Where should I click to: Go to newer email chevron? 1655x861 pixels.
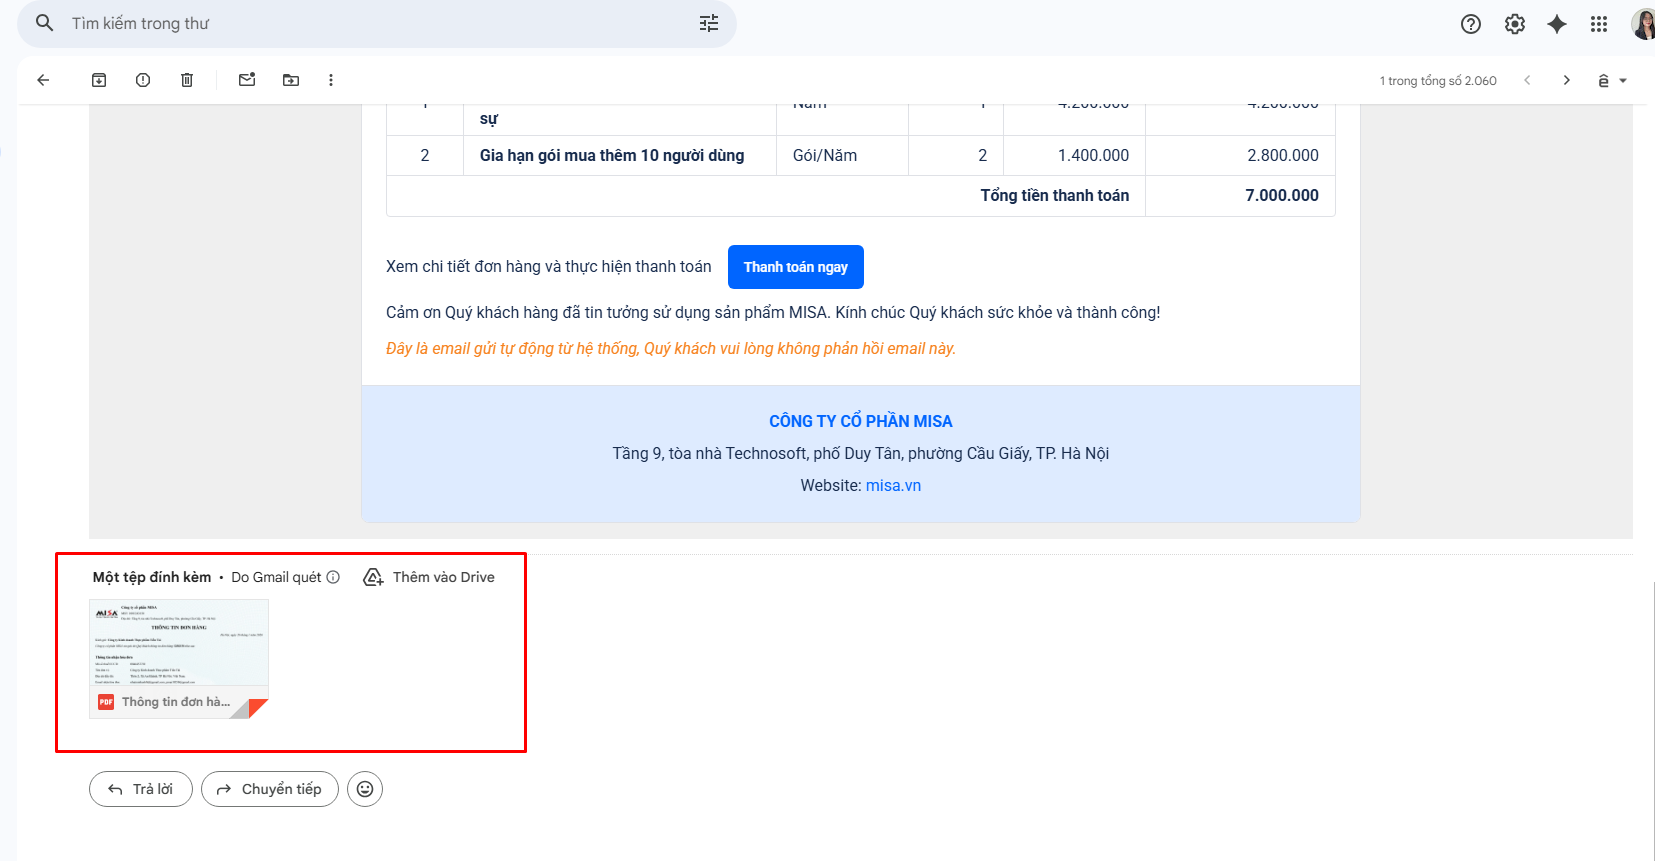click(x=1527, y=80)
